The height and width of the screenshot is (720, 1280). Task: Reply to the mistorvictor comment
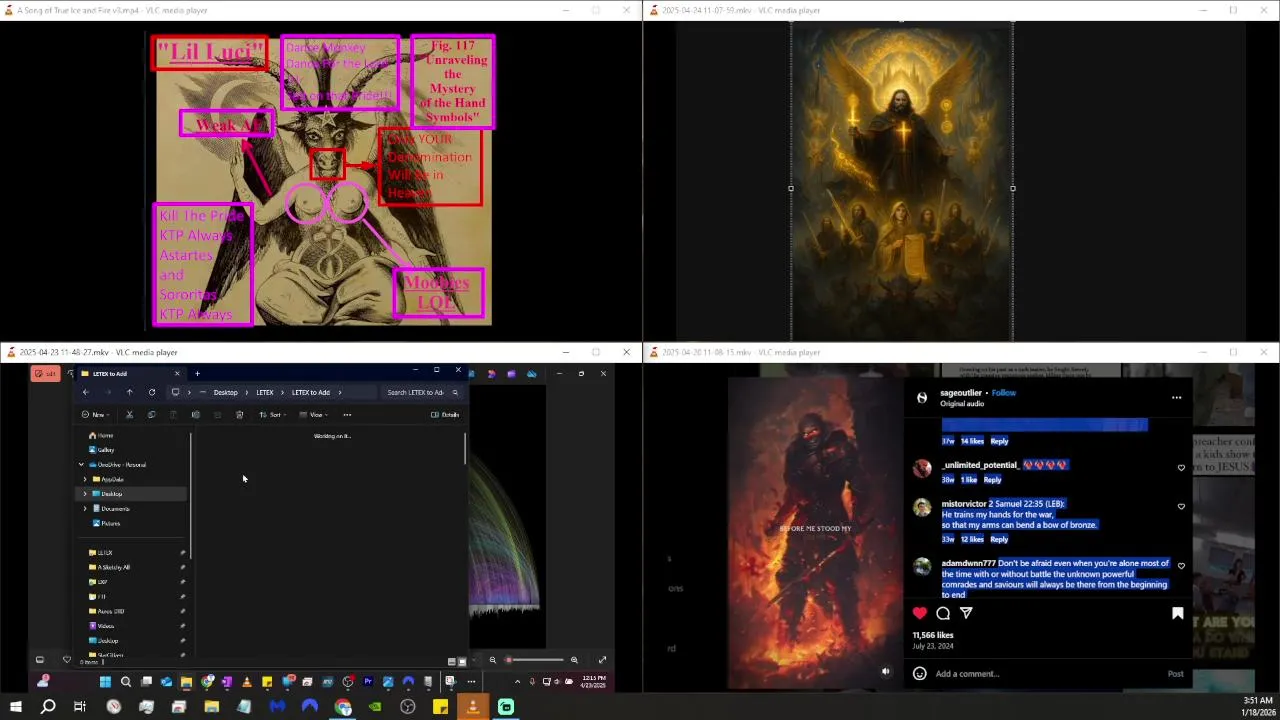(999, 539)
